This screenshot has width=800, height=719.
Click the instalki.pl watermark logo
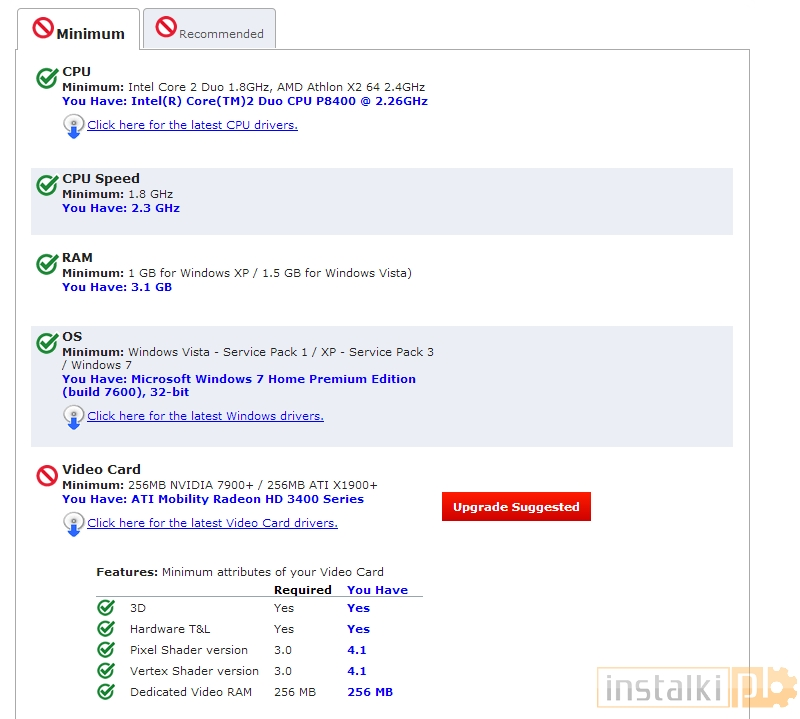696,687
